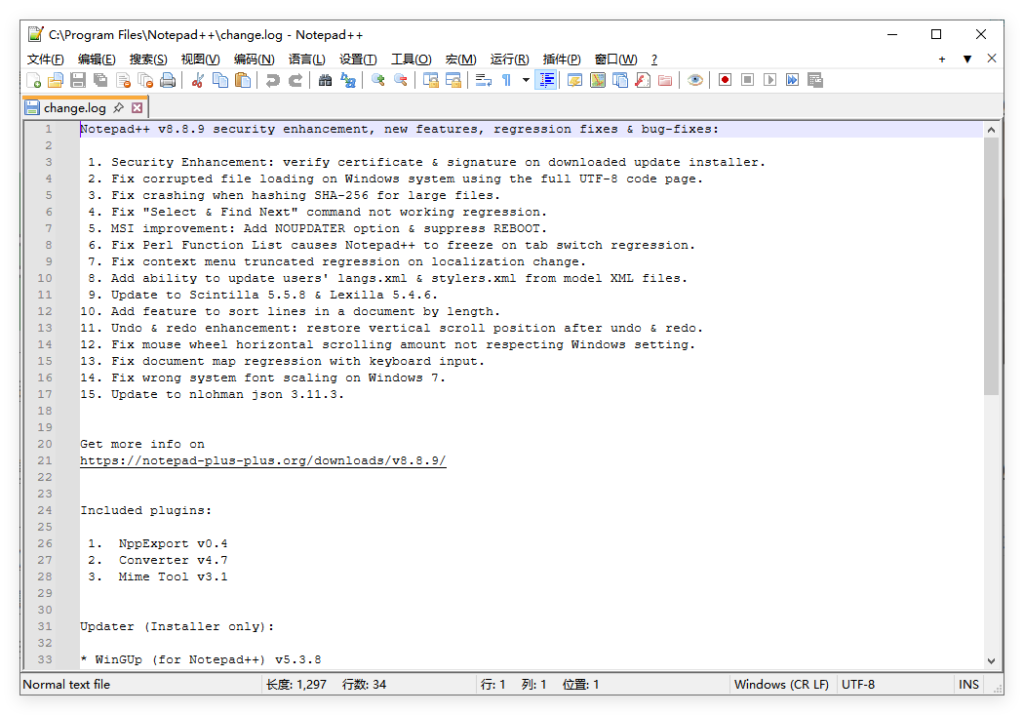This screenshot has width=1024, height=715.
Task: Open the Document List panel icon
Action: click(x=620, y=80)
